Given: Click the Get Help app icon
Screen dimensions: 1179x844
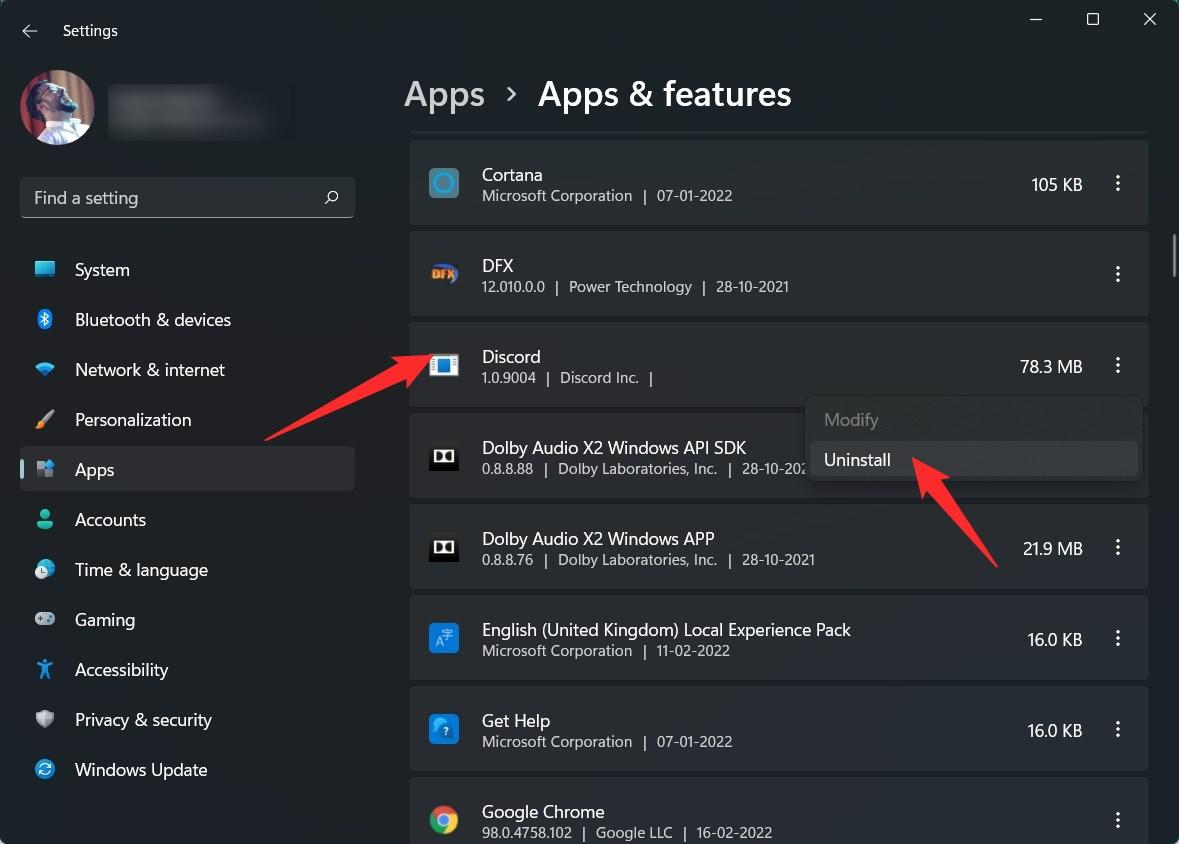Looking at the screenshot, I should (x=444, y=729).
